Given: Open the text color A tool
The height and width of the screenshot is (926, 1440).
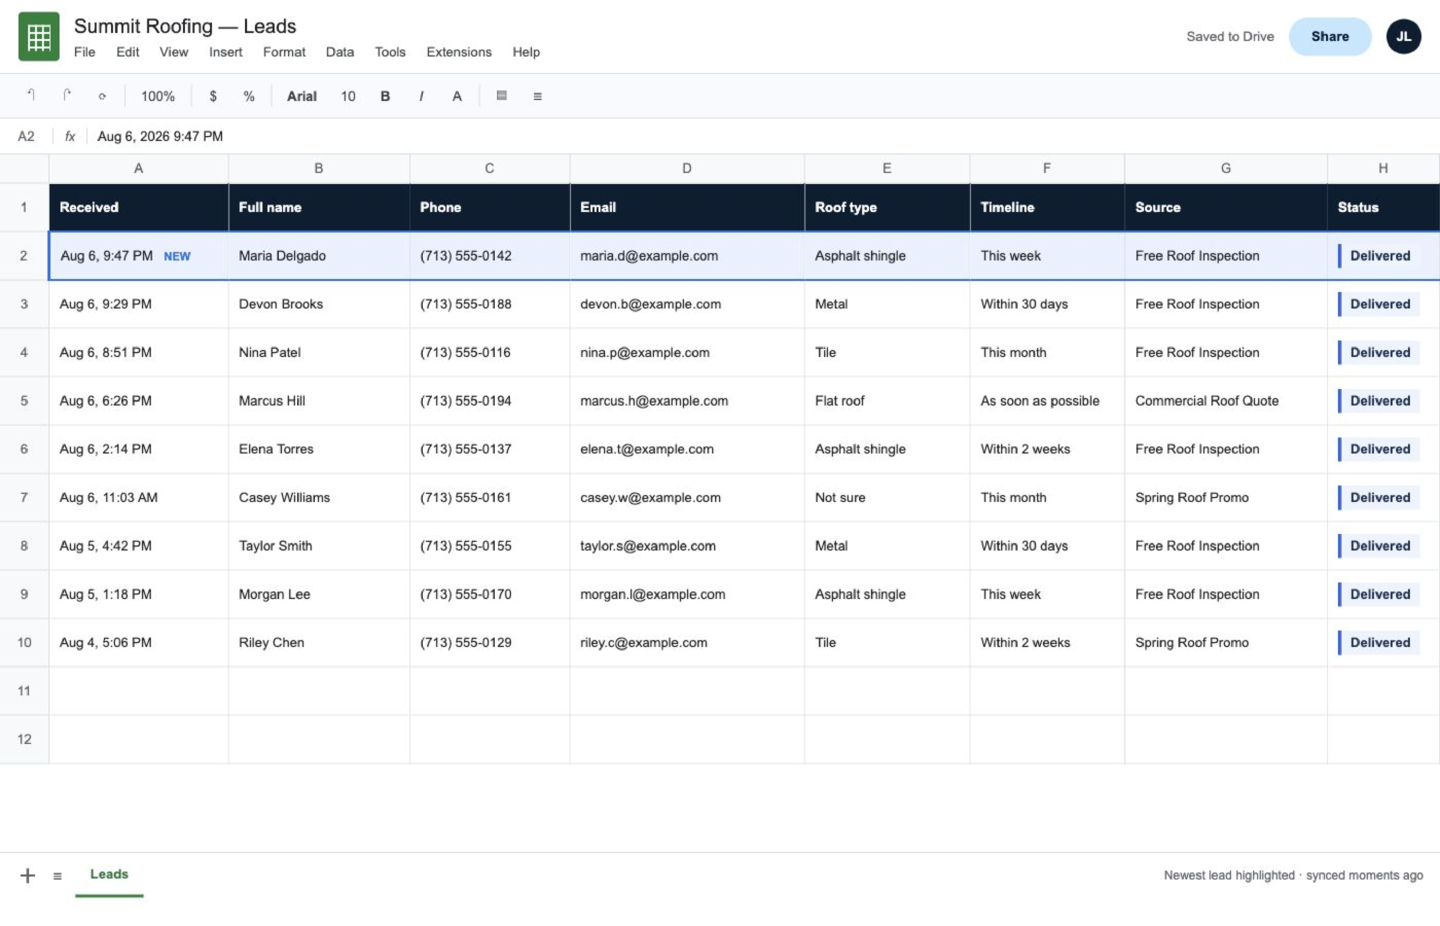Looking at the screenshot, I should tap(457, 96).
